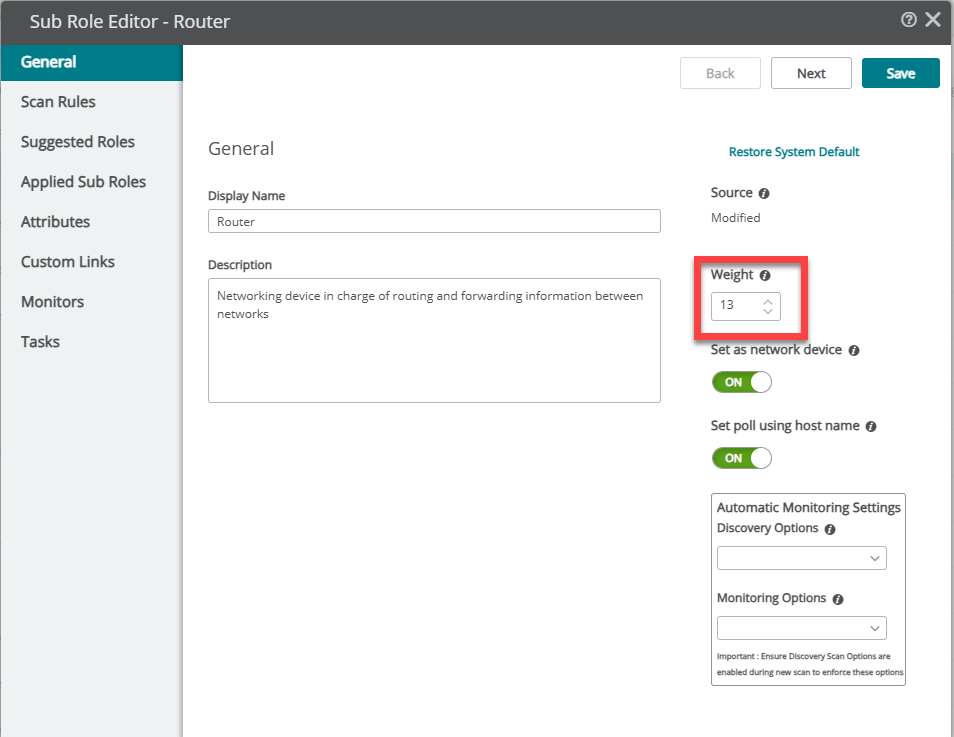This screenshot has width=954, height=737.
Task: Click inside the Description text area
Action: [x=434, y=340]
